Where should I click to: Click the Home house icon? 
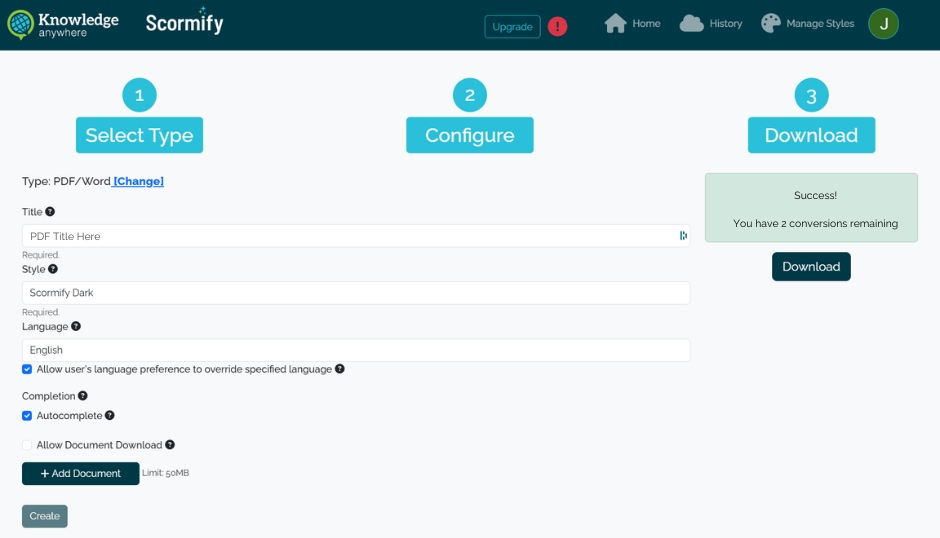click(615, 23)
